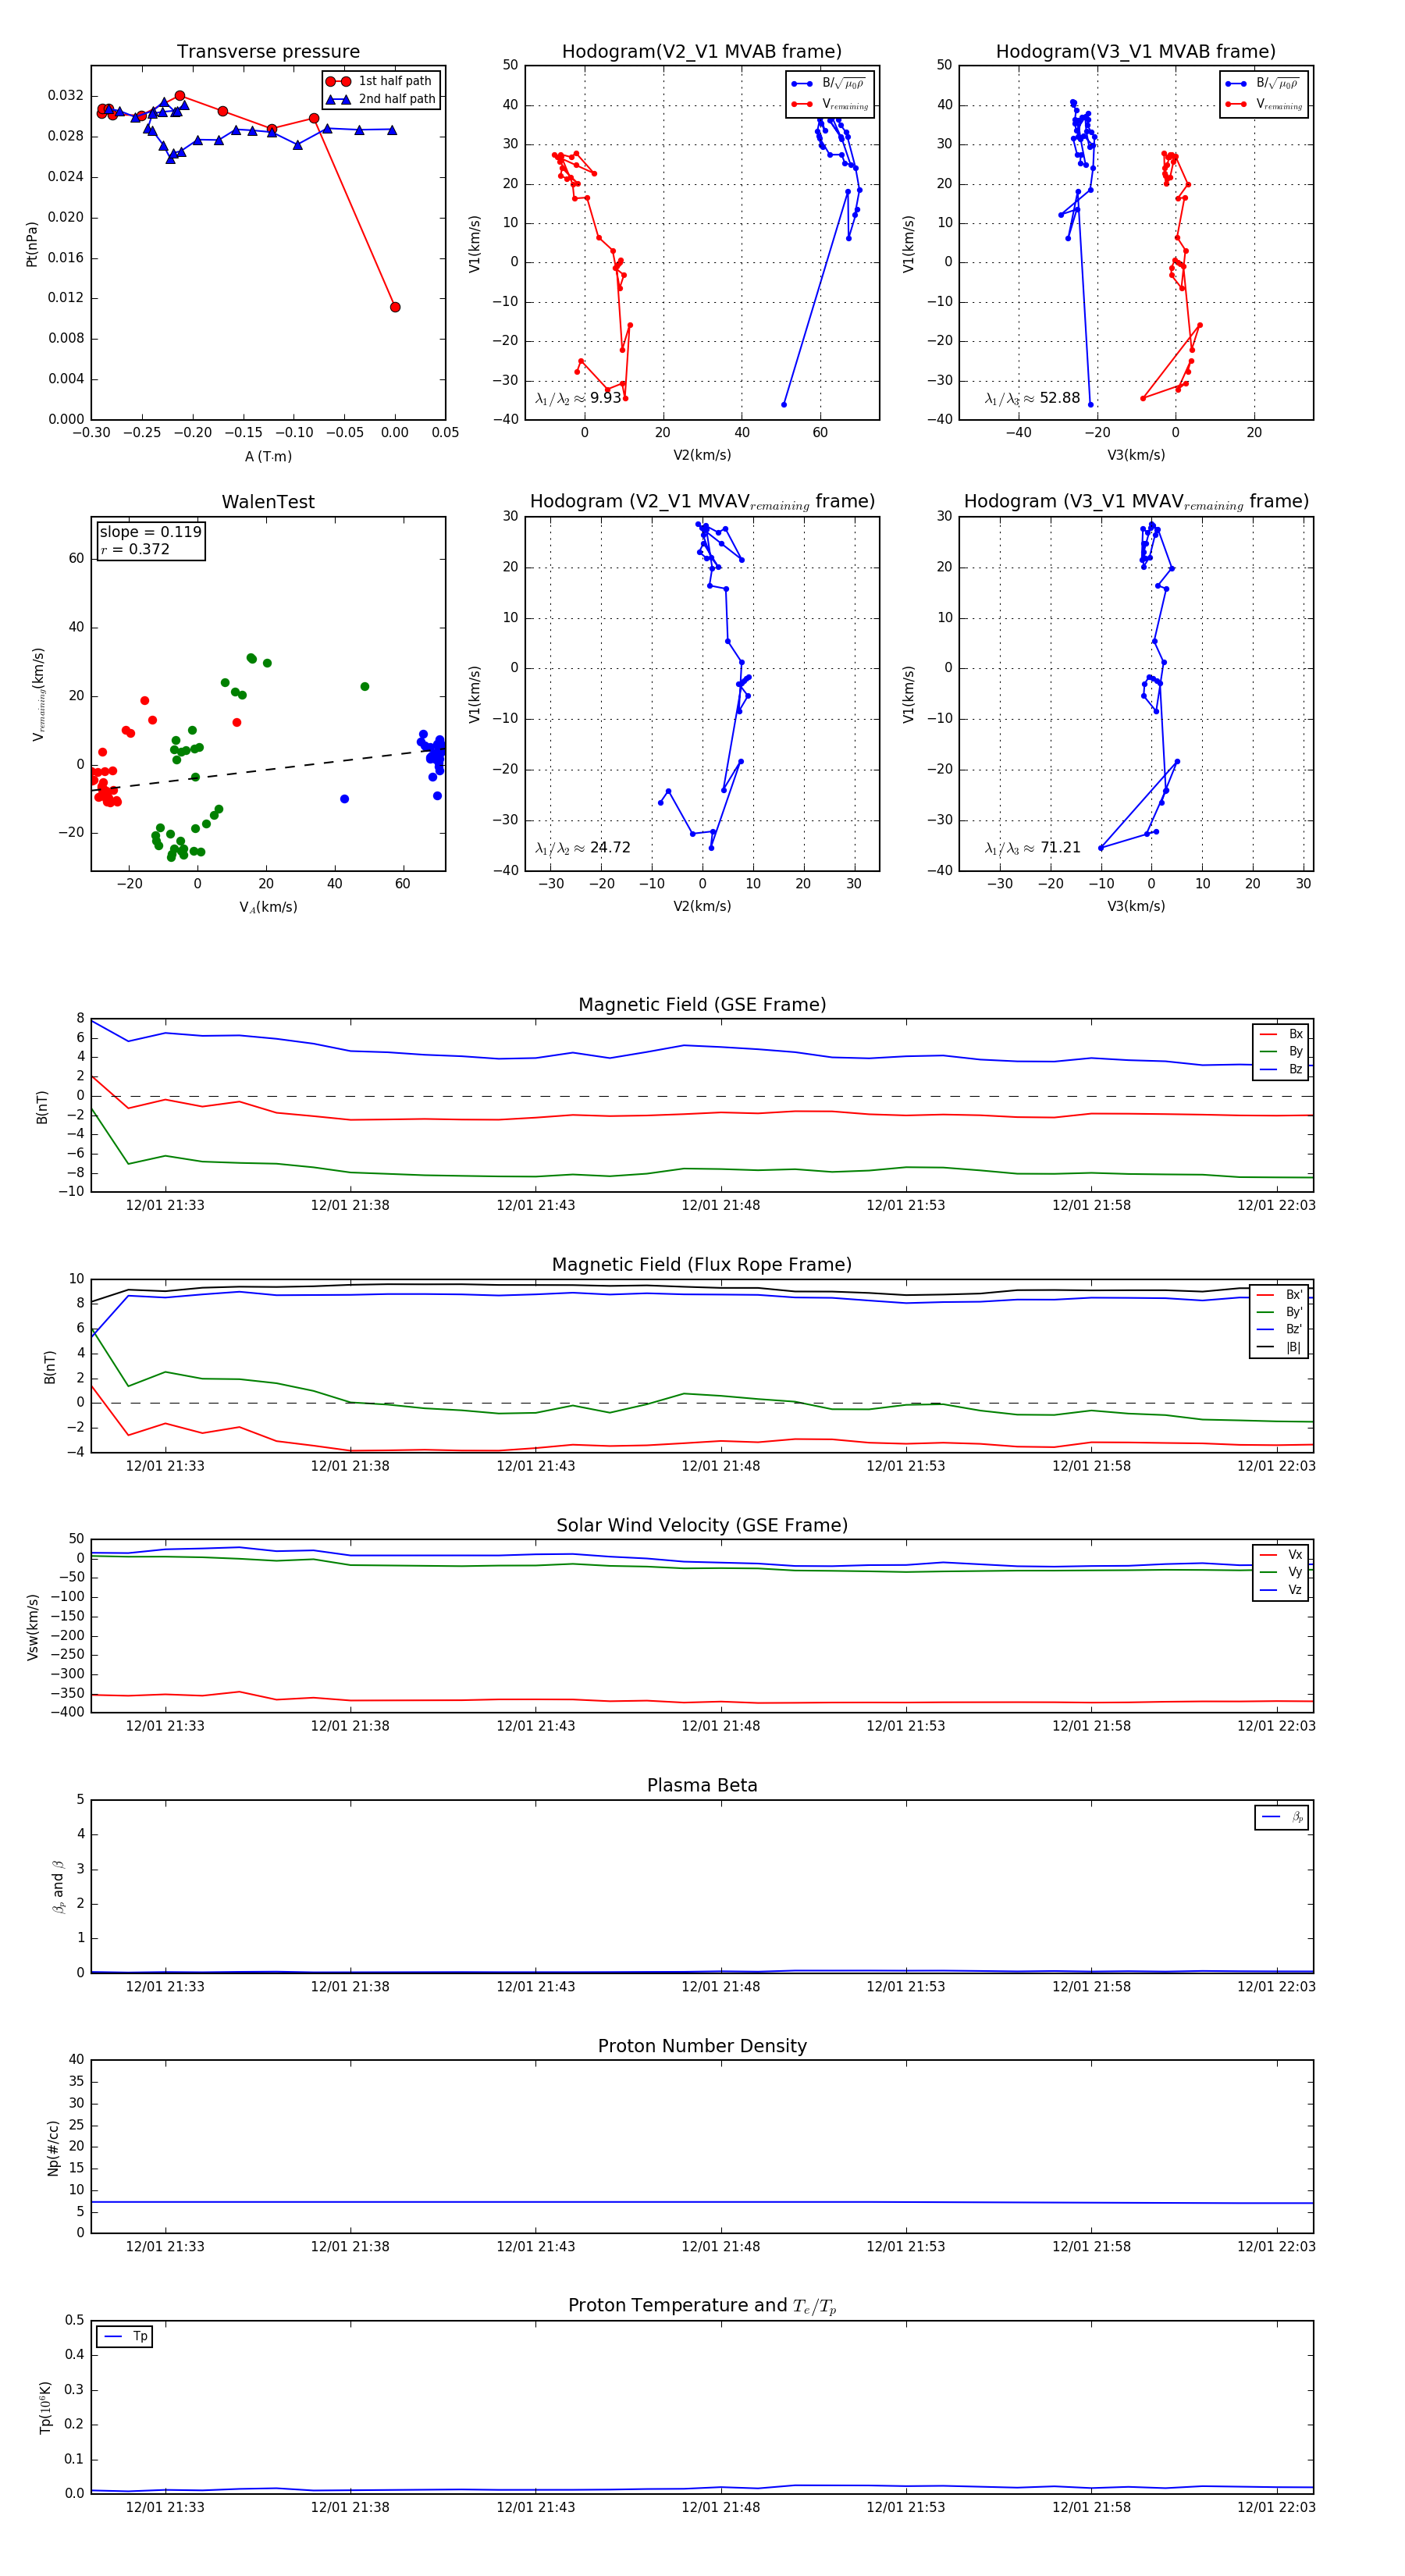Click the 'Pt(nPa)' axis label
The image size is (1405, 2576).
click(31, 243)
